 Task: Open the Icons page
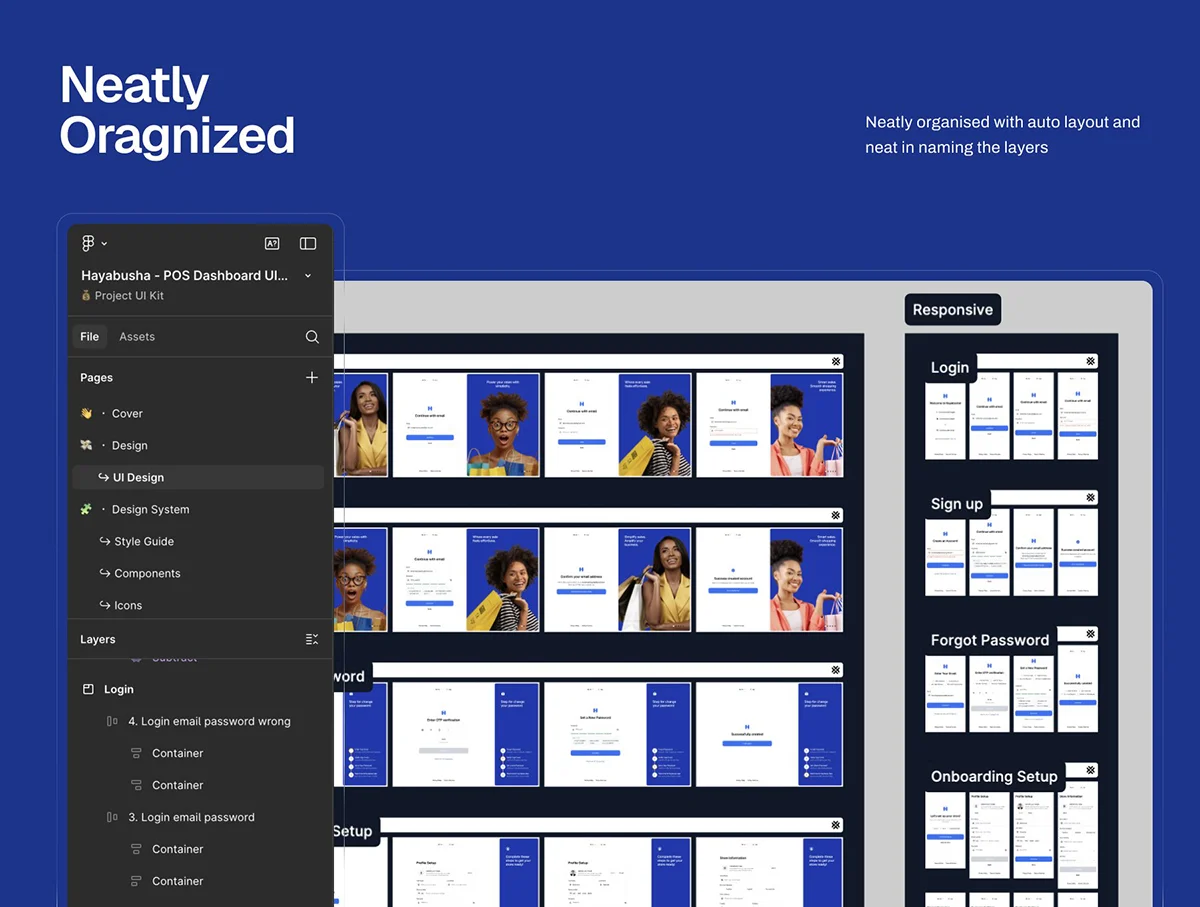click(128, 605)
